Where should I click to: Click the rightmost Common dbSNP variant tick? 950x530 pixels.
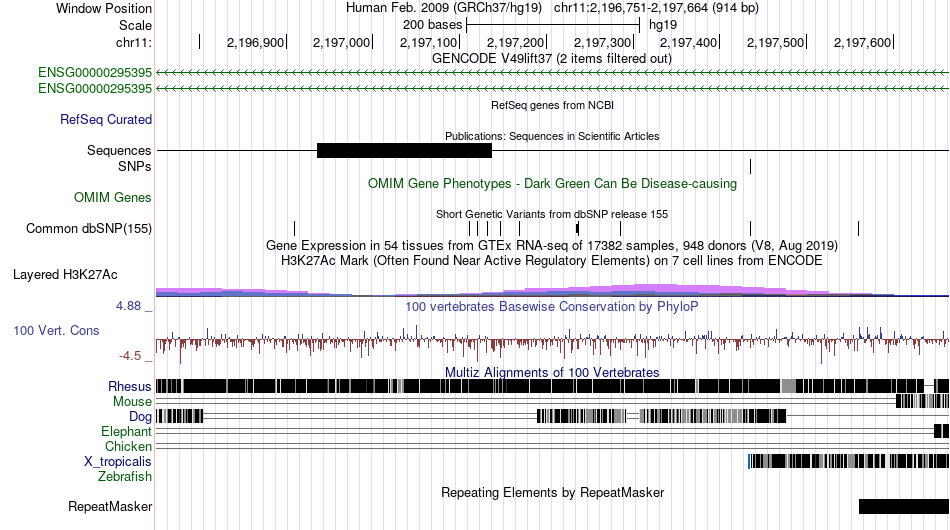click(x=859, y=228)
